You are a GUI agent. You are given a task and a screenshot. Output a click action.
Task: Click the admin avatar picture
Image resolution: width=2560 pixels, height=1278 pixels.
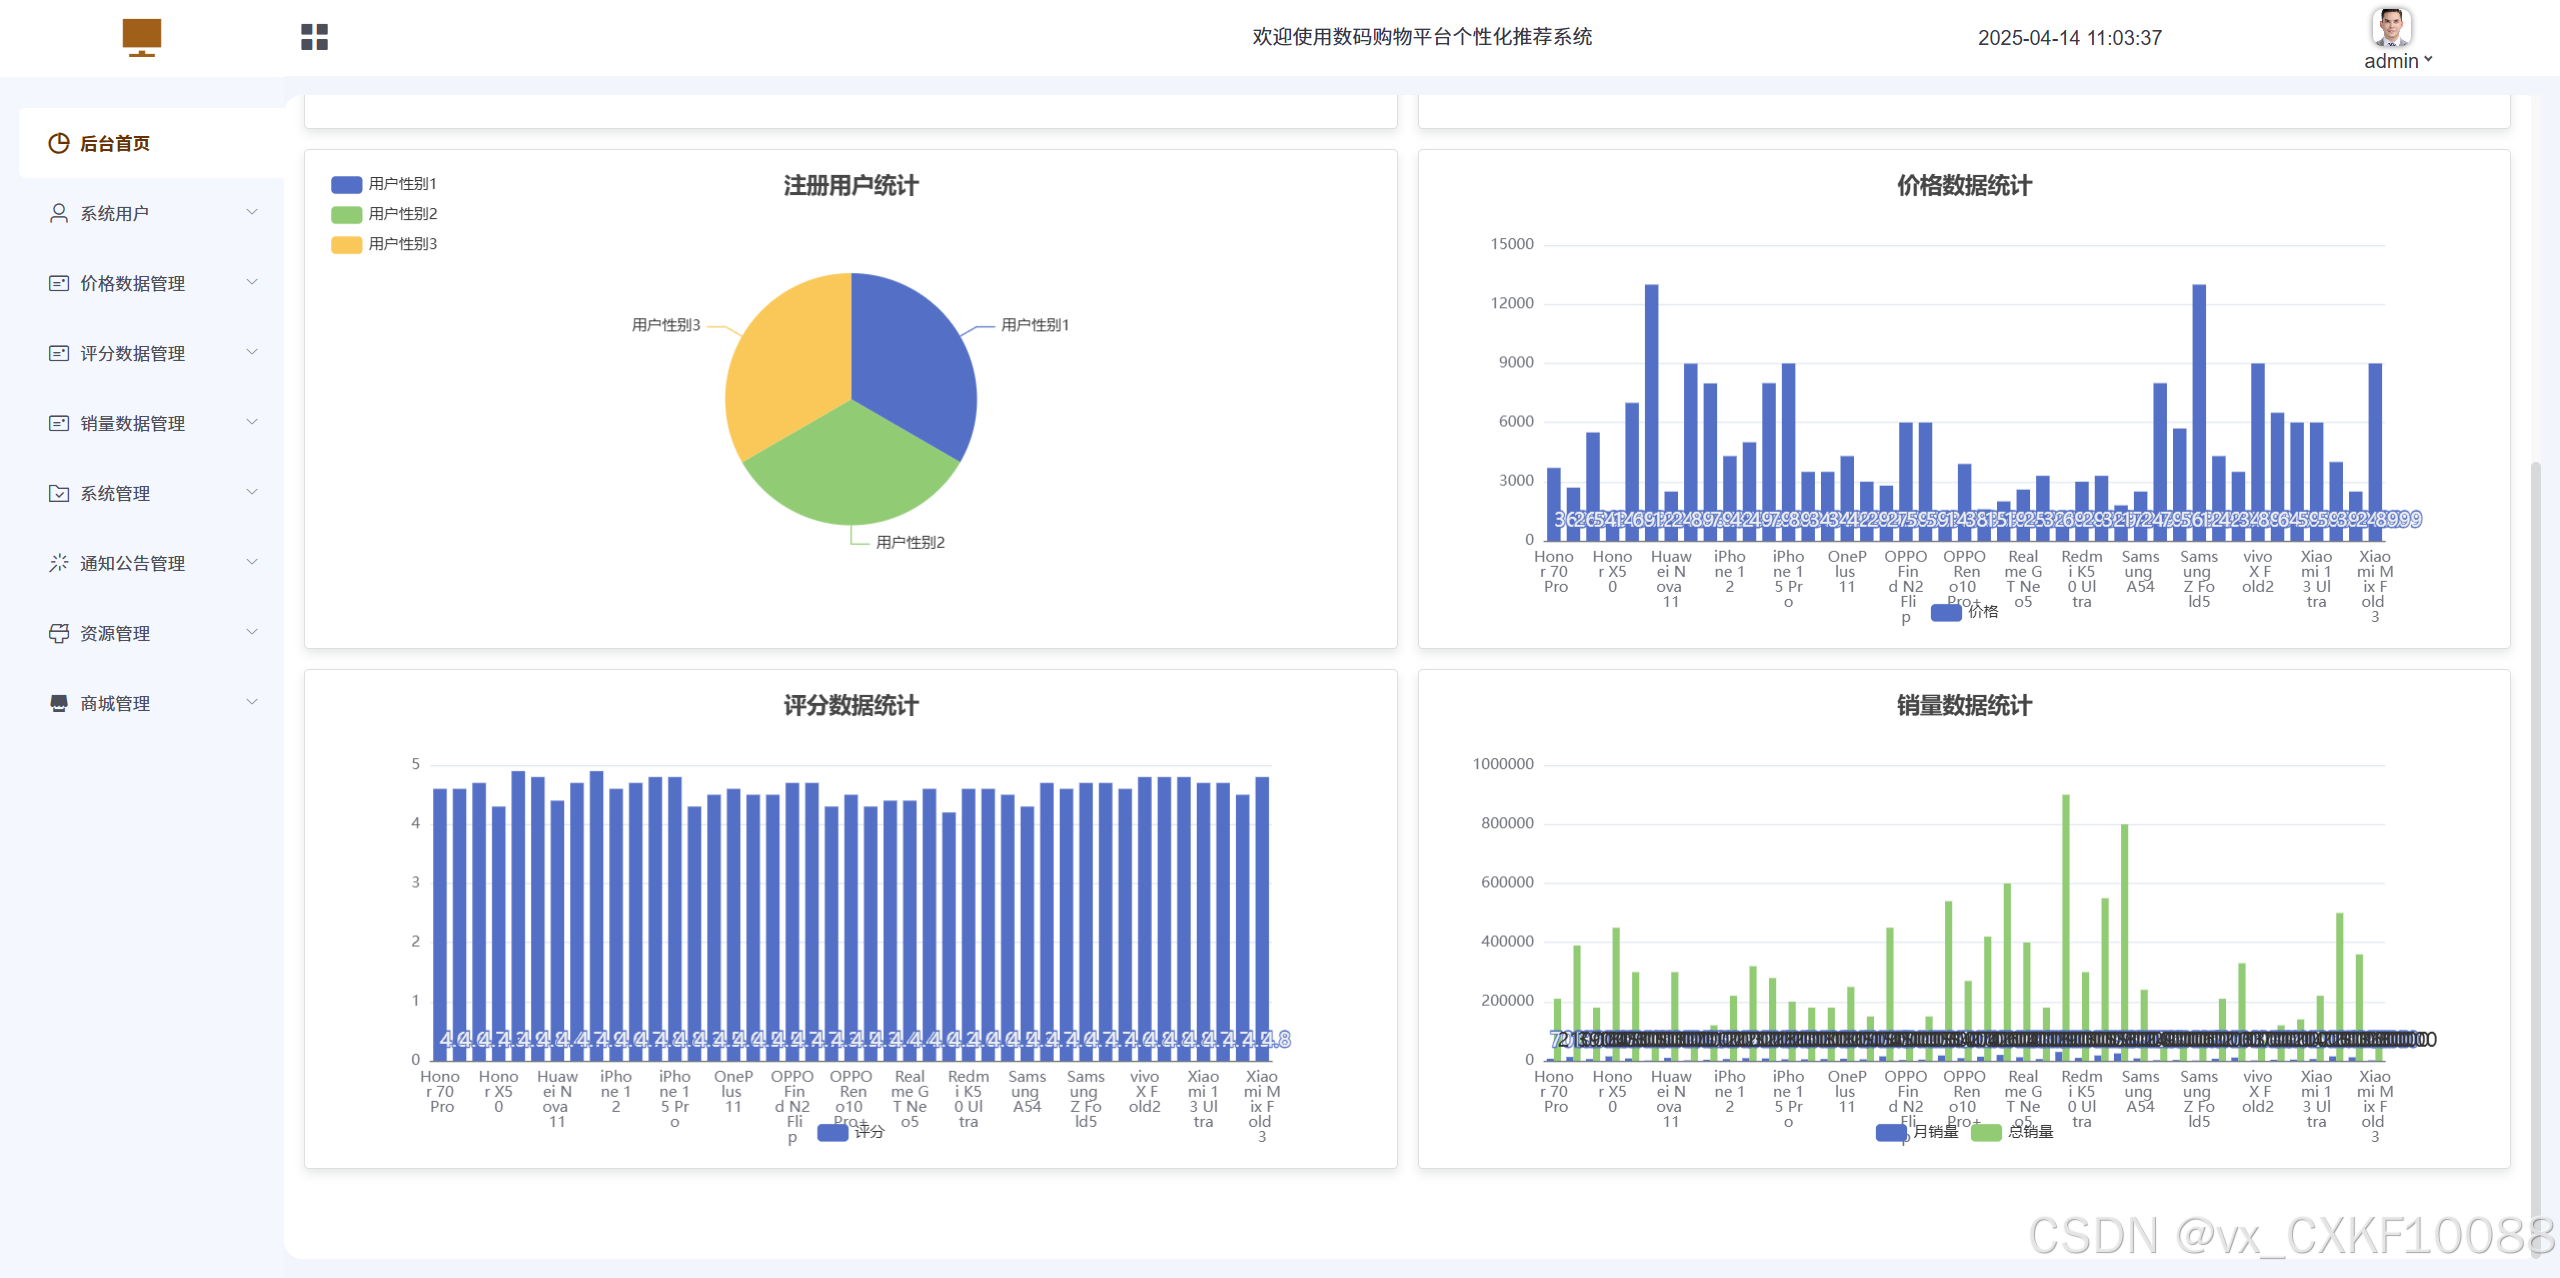click(2390, 27)
